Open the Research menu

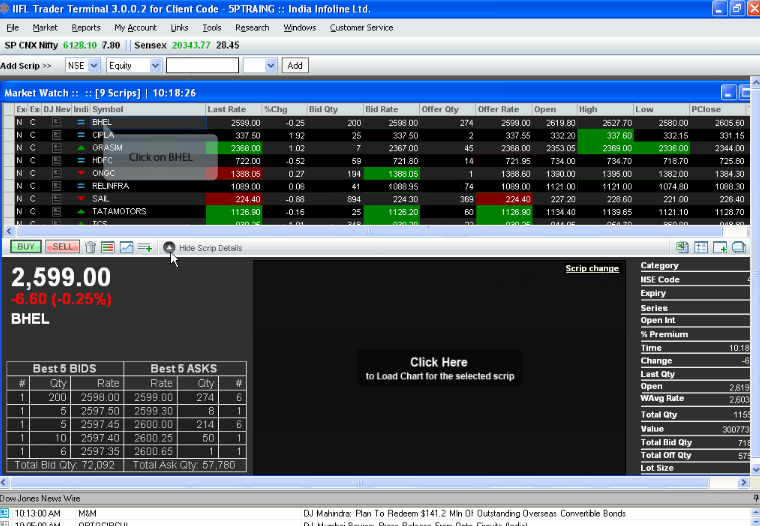252,28
